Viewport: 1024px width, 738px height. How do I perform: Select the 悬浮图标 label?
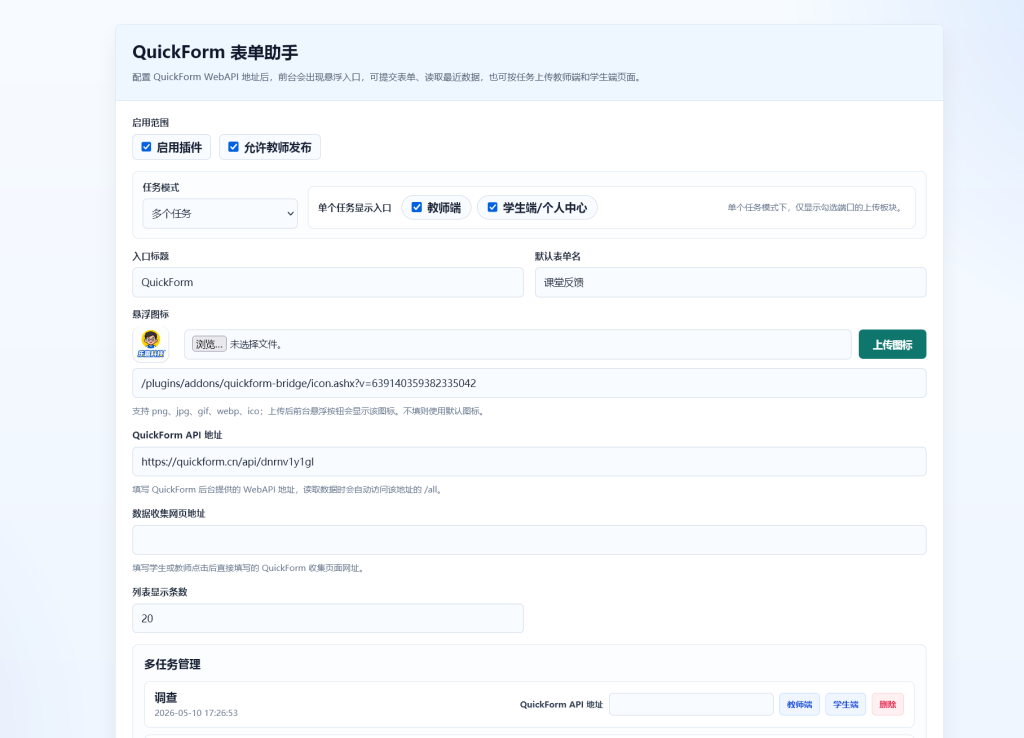[150, 314]
